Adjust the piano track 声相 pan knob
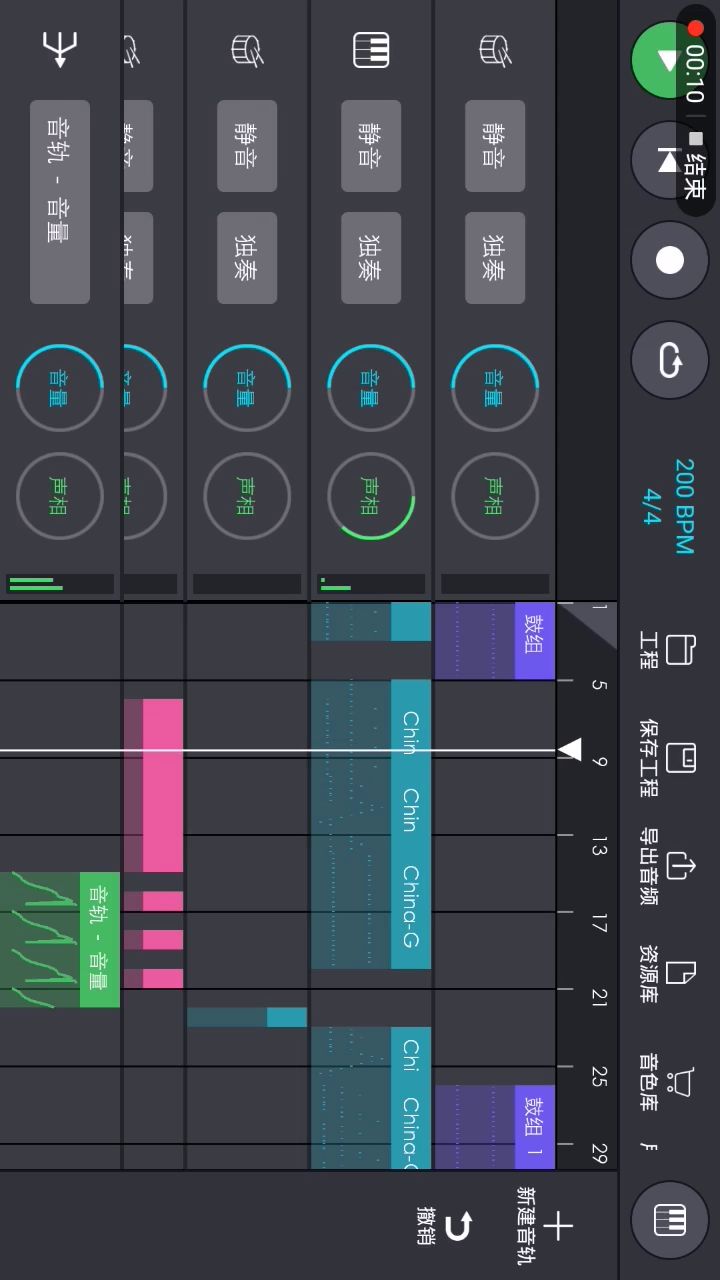720x1280 pixels. [370, 496]
